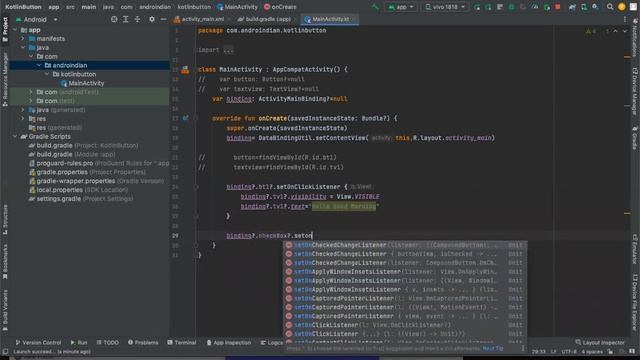Switch to activity_main.xml editor tab
The width and height of the screenshot is (640, 360).
tap(200, 19)
